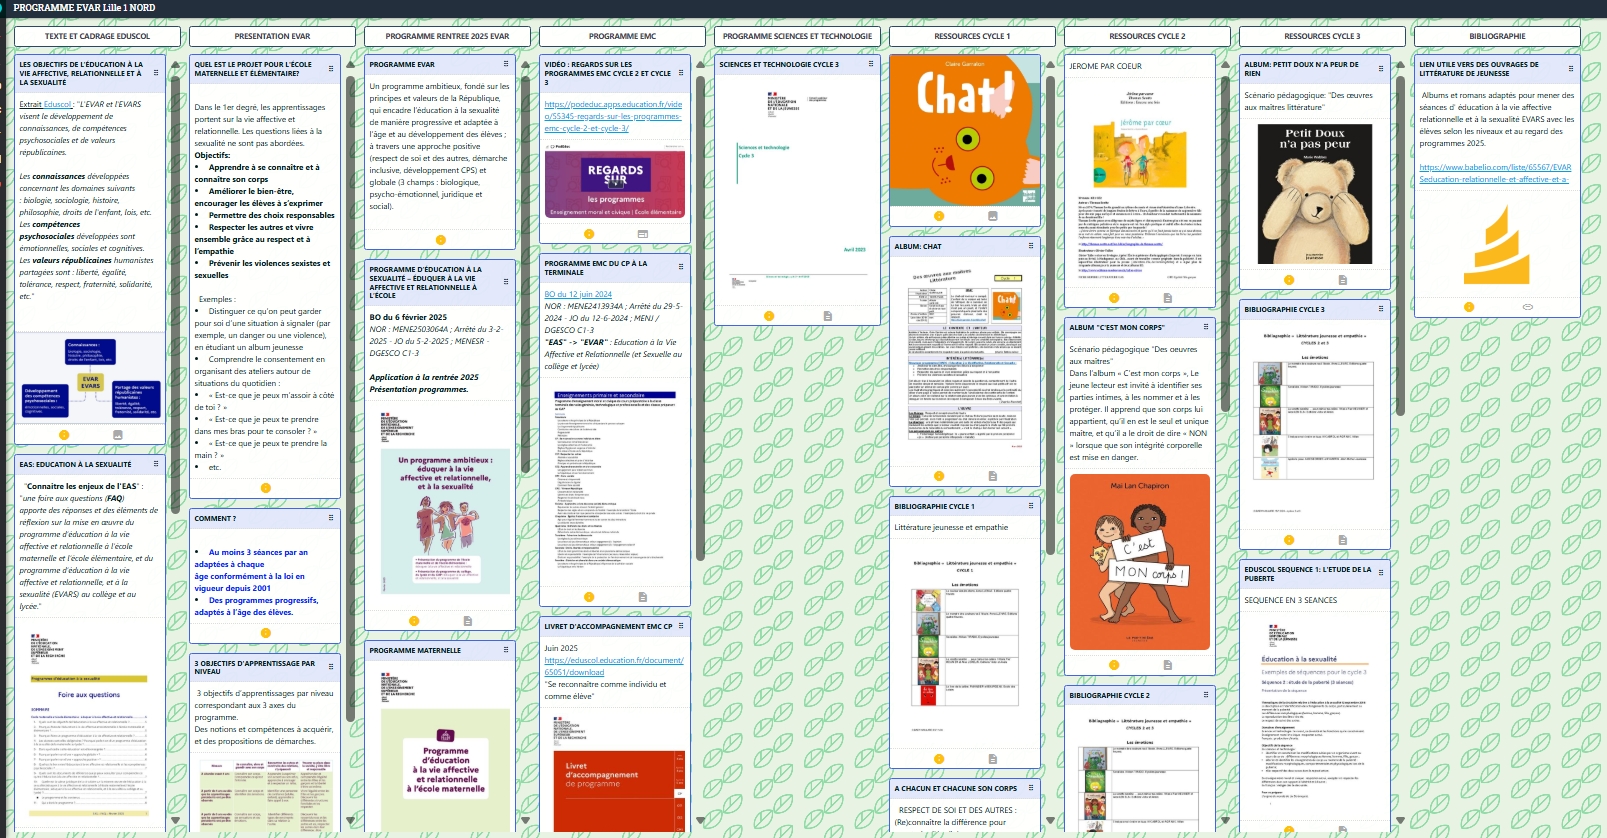Open menu icon of EDUSCOL SEQUENCE 1 card
This screenshot has height=838, width=1607.
point(1381,573)
